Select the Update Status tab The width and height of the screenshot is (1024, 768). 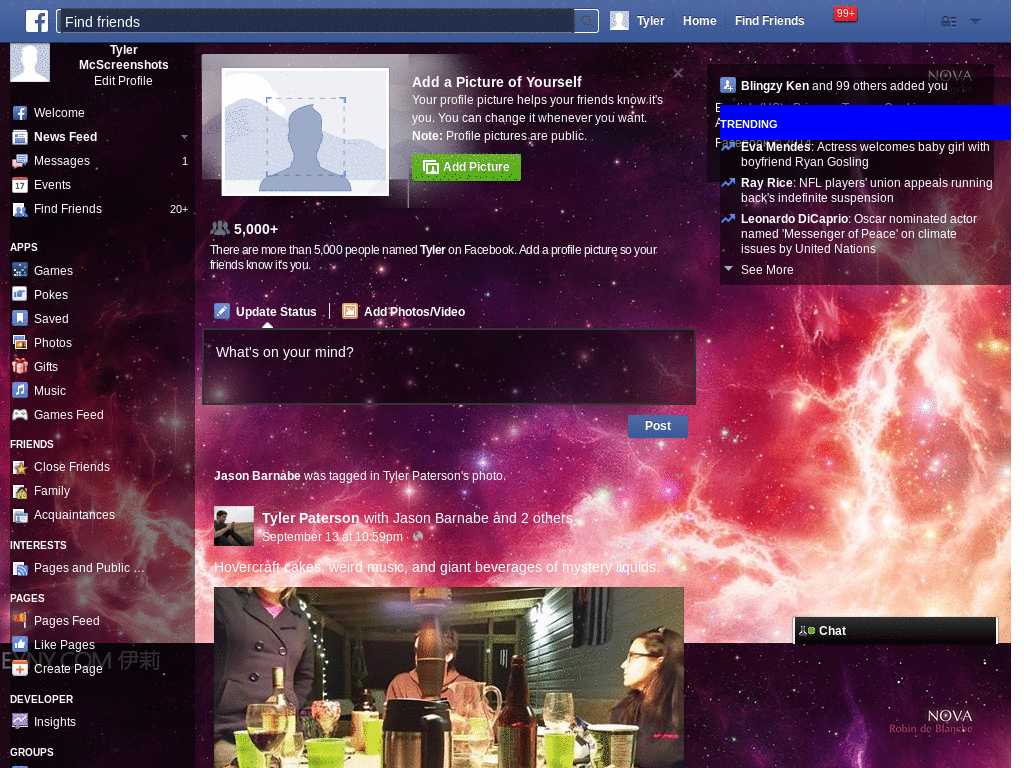pos(266,312)
